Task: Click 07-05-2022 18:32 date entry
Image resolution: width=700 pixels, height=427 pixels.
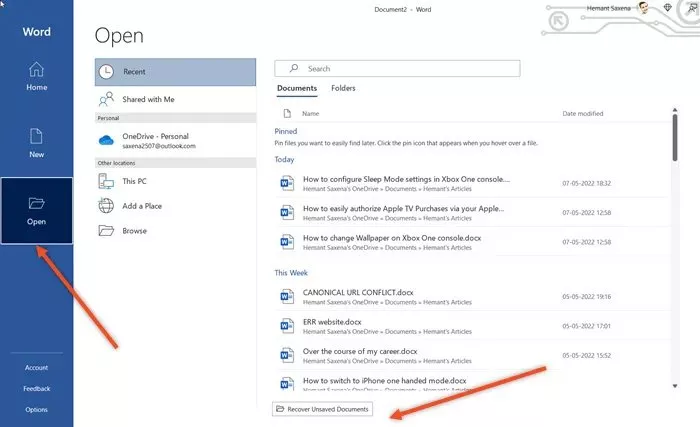Action: coord(587,183)
